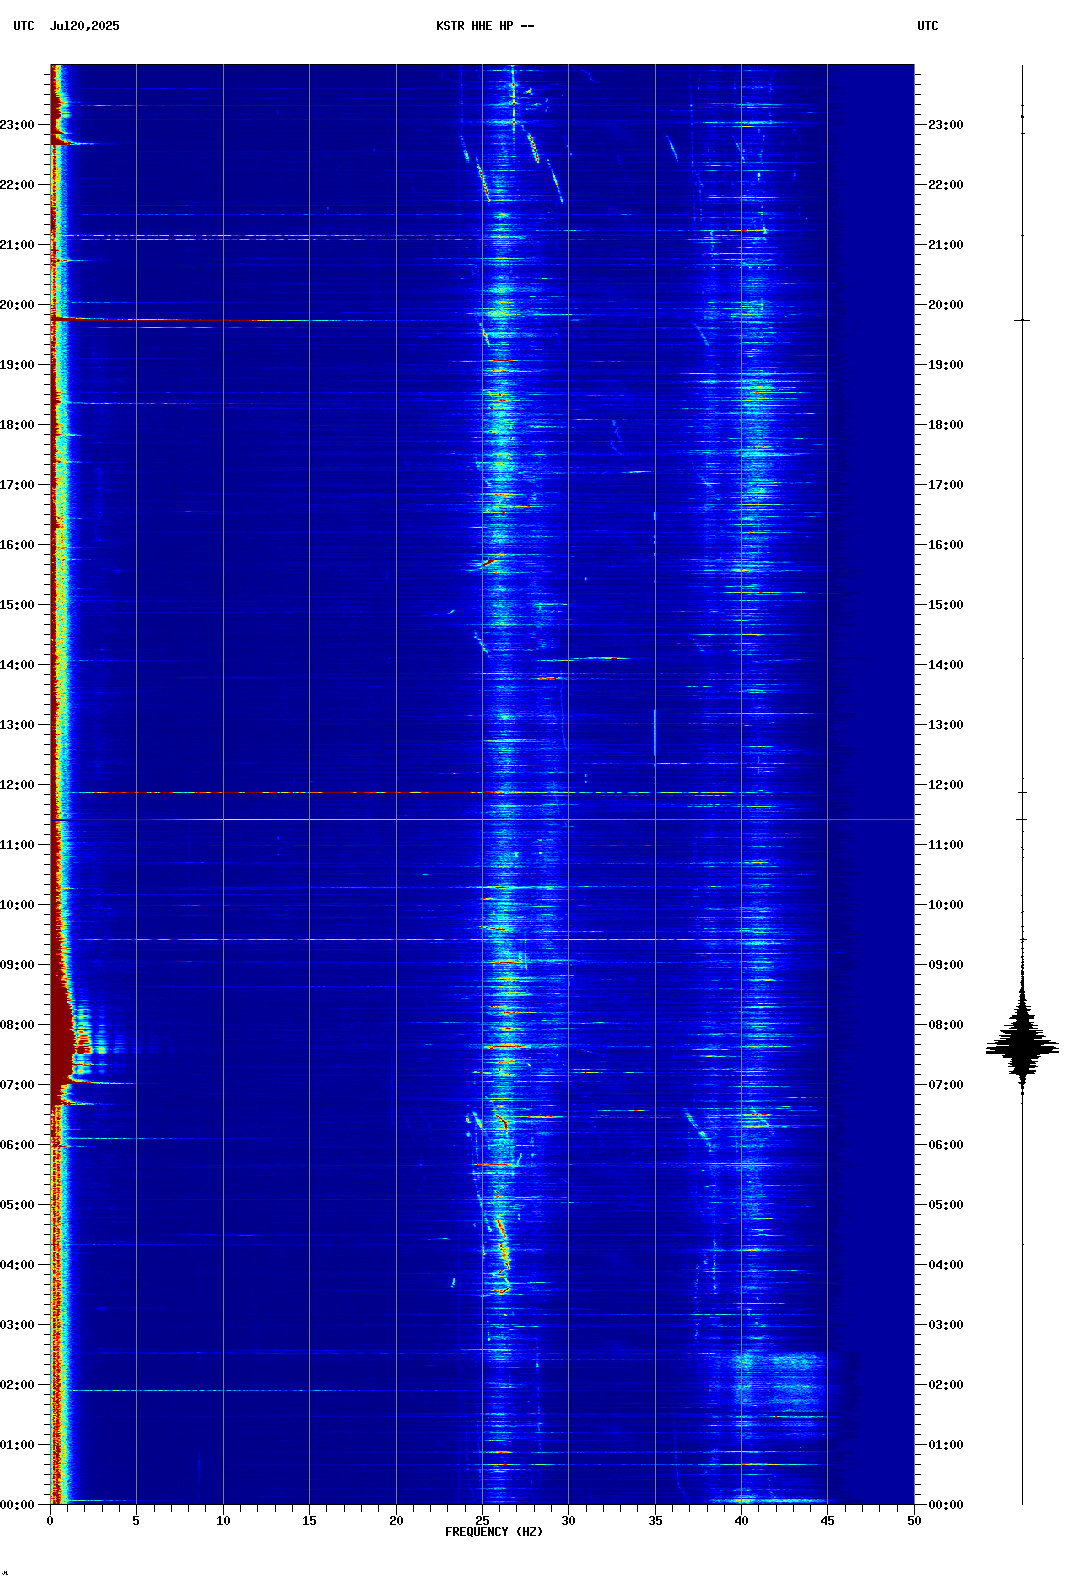
Task: Click the UTC label at top left
Action: pos(24,26)
